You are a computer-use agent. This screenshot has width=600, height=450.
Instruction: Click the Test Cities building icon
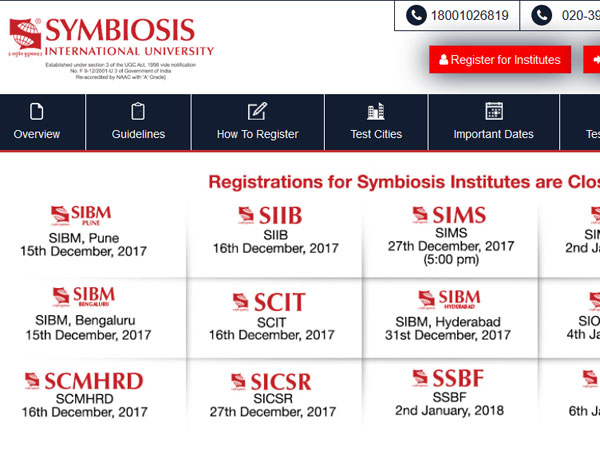pos(375,111)
